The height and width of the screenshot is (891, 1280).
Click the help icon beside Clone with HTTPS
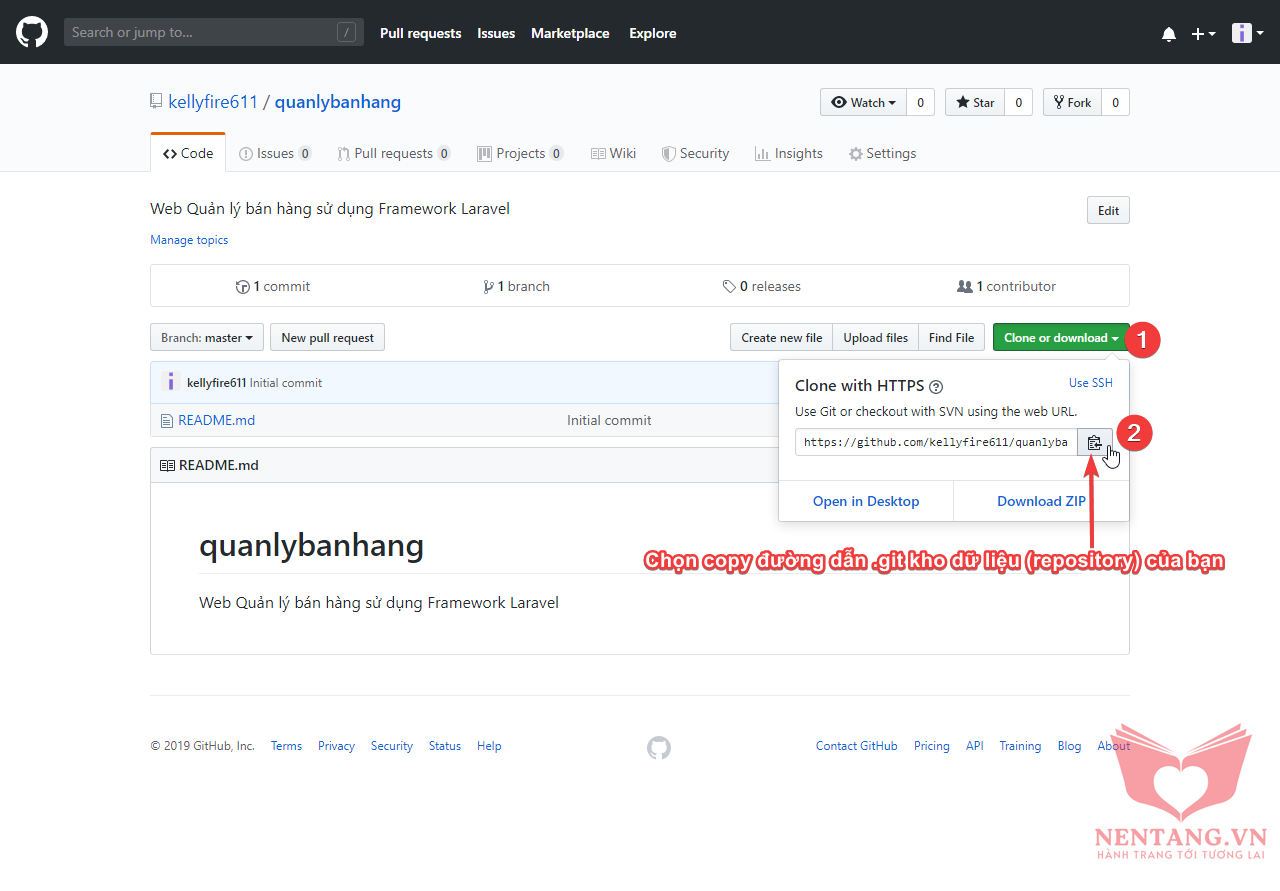click(x=936, y=387)
